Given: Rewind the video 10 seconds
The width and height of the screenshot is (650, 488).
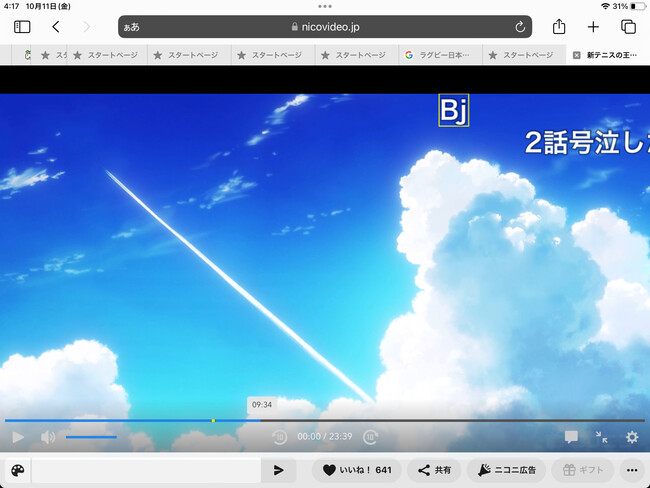Looking at the screenshot, I should click(280, 437).
